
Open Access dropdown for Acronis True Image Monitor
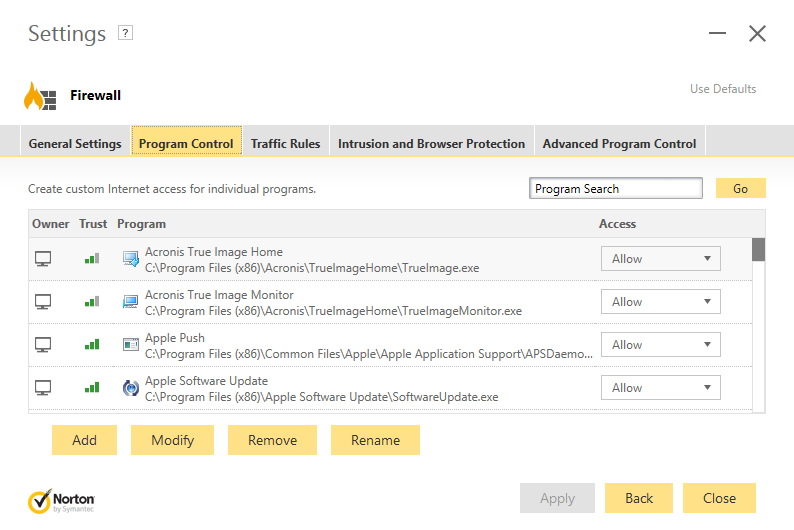coord(660,302)
